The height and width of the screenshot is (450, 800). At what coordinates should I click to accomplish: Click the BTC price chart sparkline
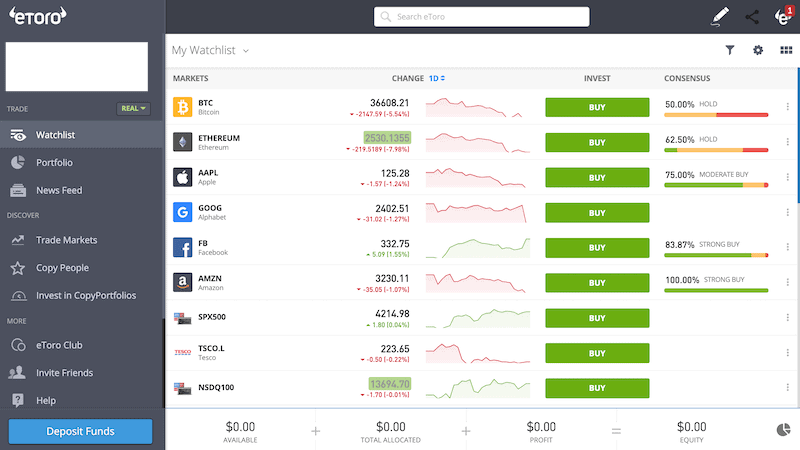(478, 108)
